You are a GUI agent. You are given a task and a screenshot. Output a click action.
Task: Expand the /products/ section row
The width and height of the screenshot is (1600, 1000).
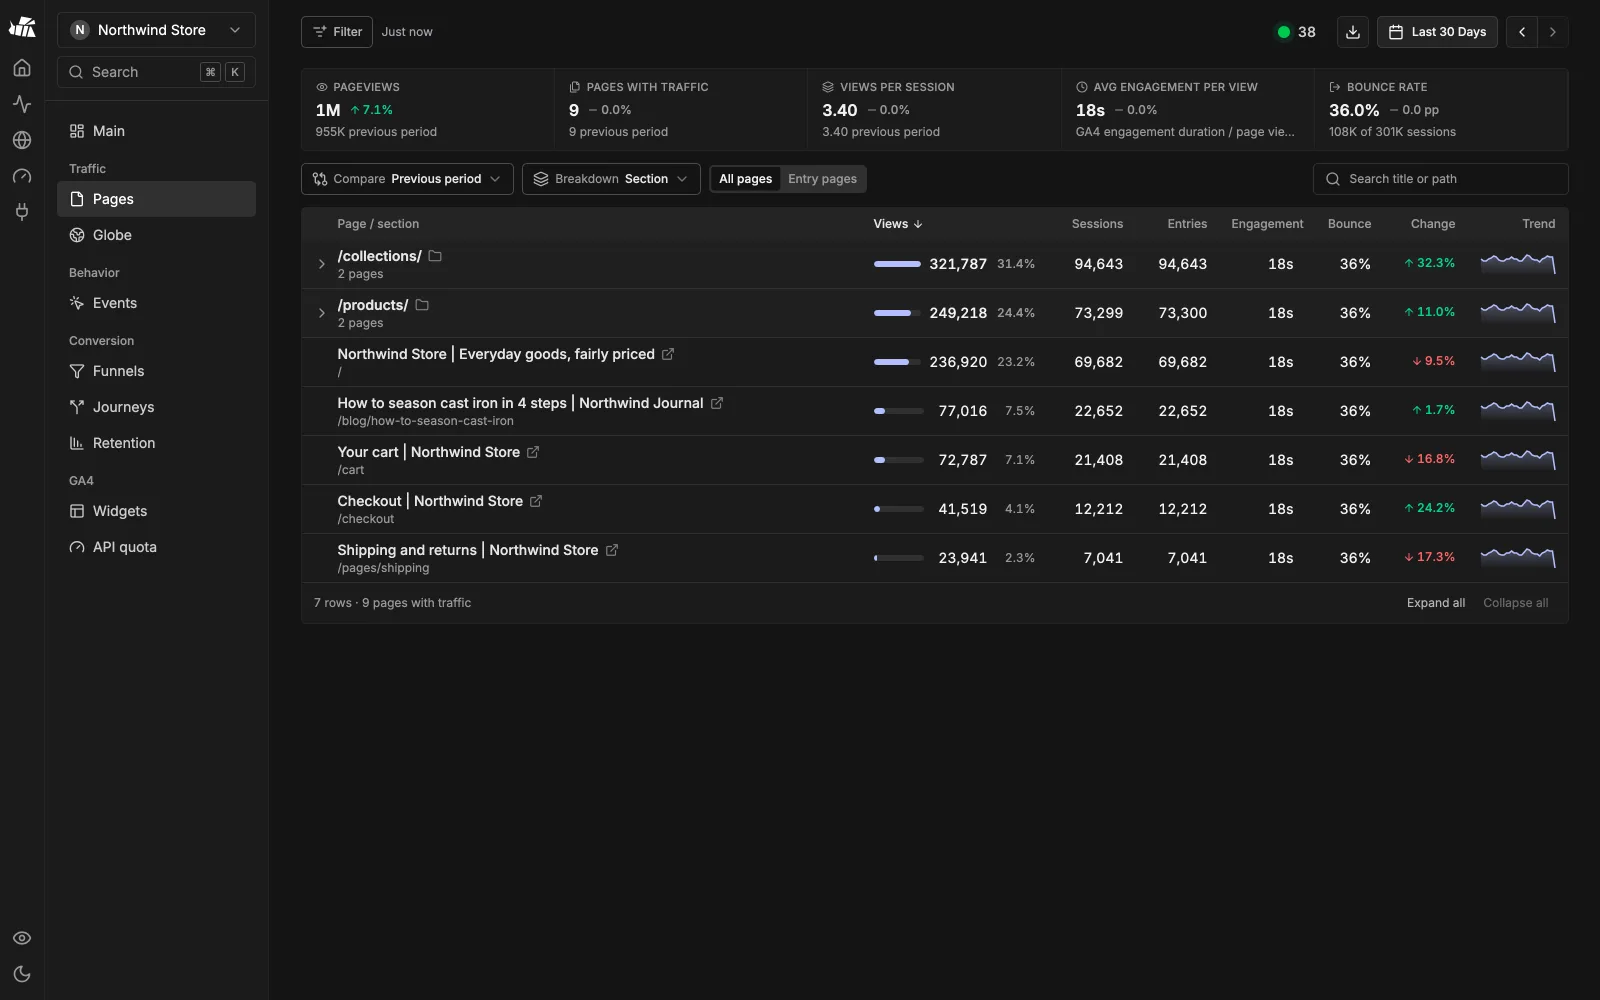click(321, 313)
